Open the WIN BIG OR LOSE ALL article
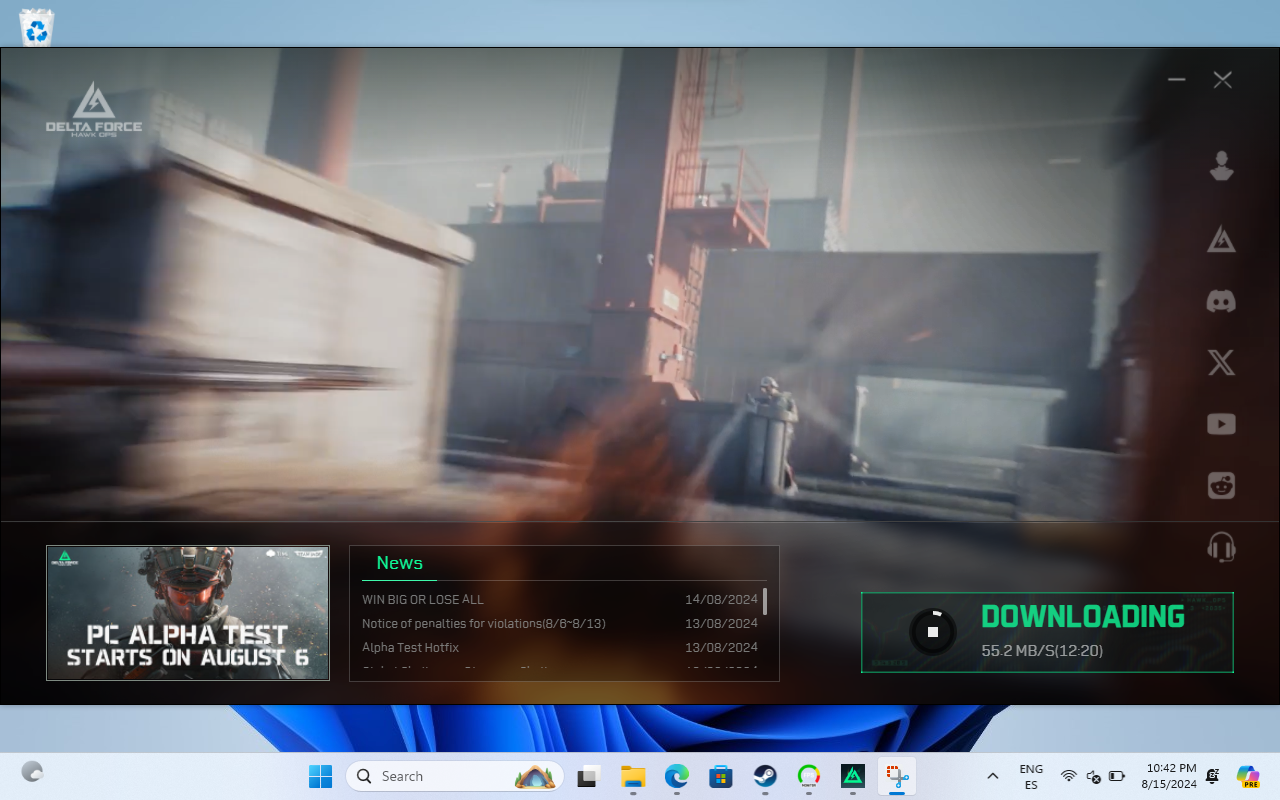 click(x=423, y=600)
